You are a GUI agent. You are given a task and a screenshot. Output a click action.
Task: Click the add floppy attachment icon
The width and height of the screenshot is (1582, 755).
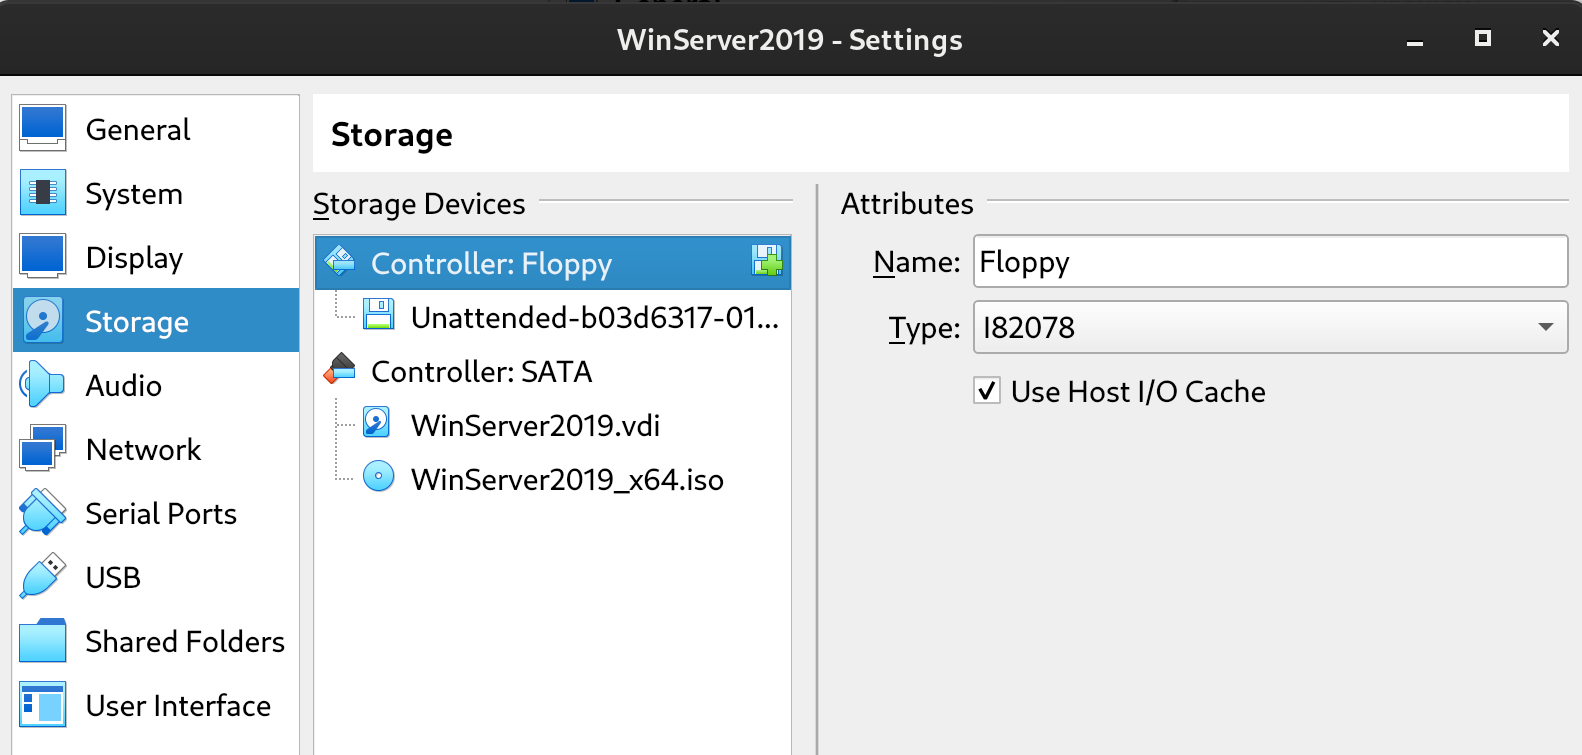click(767, 261)
